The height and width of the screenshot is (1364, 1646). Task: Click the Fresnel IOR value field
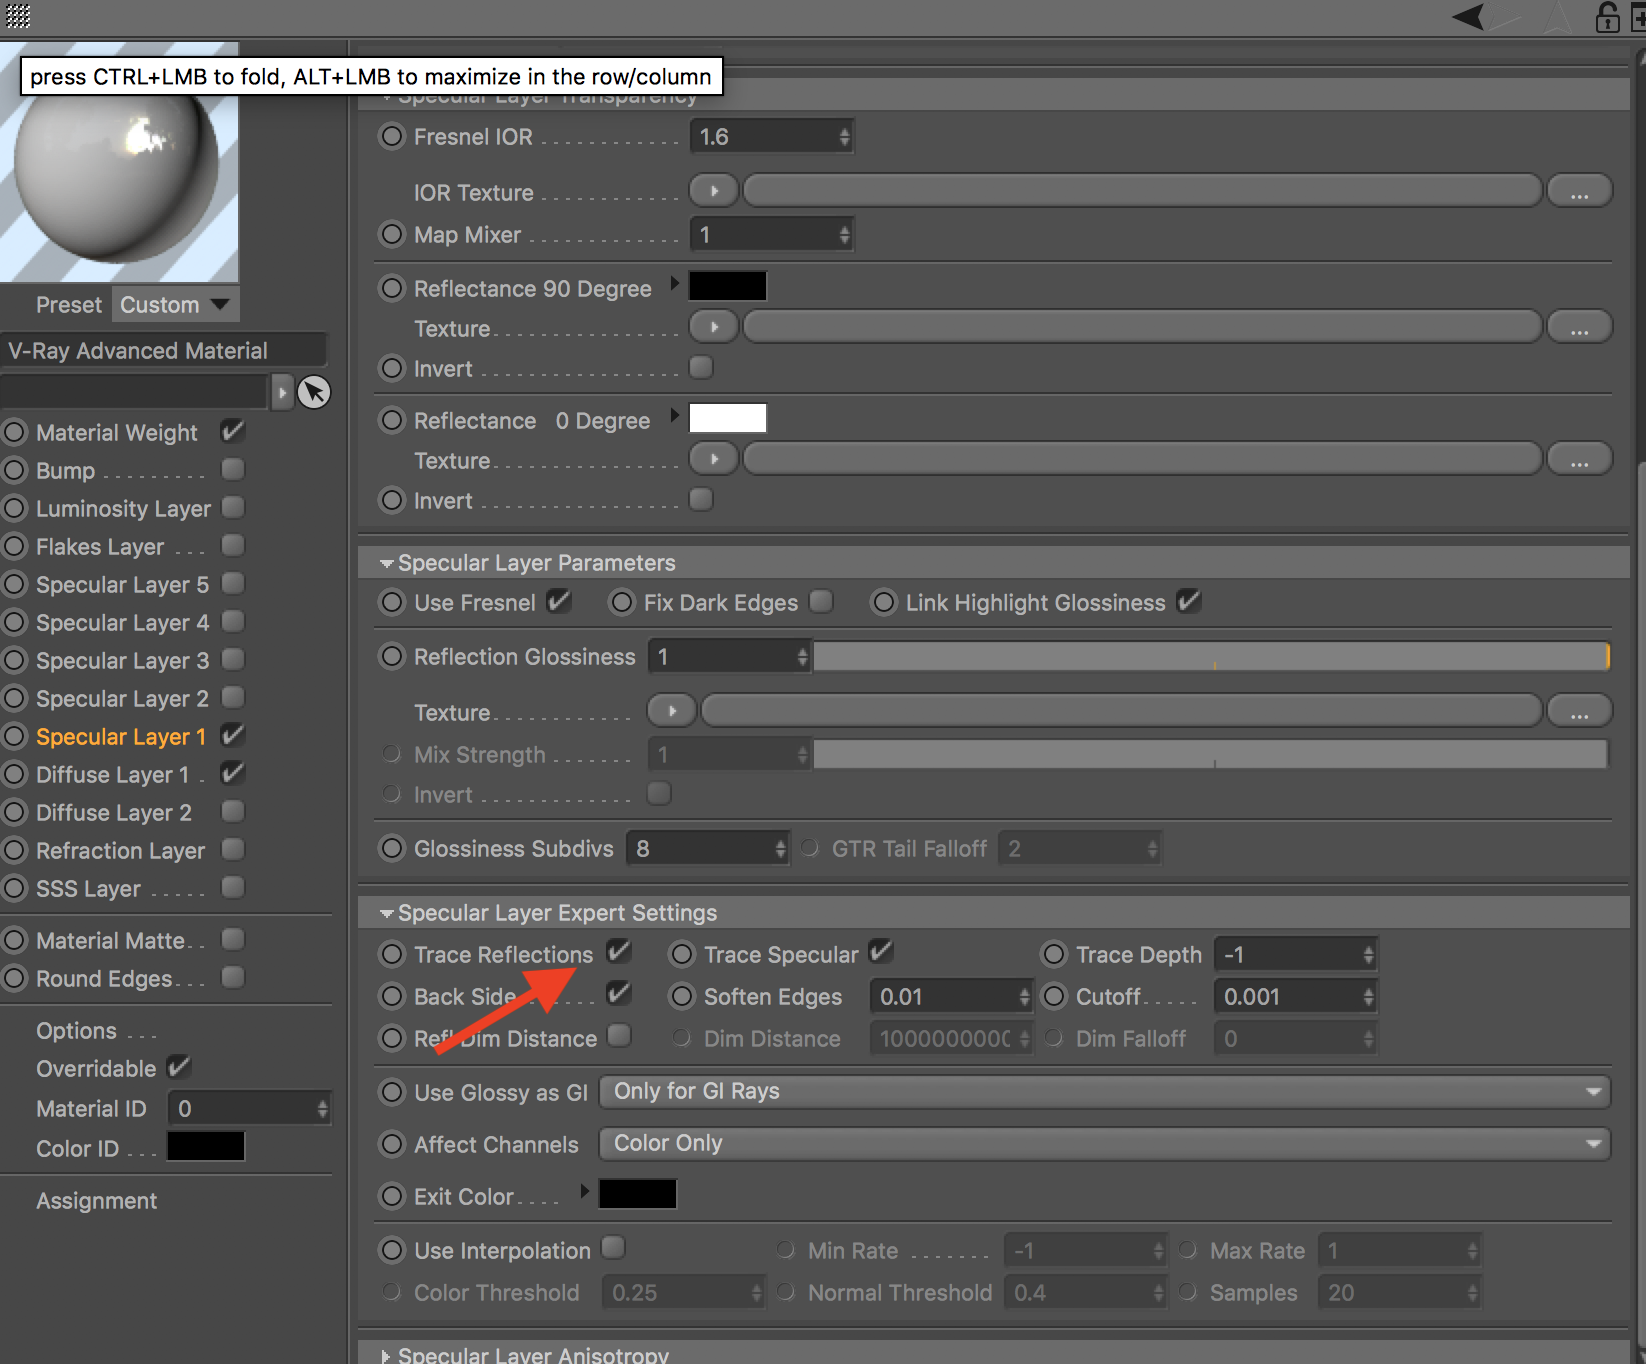pos(772,136)
